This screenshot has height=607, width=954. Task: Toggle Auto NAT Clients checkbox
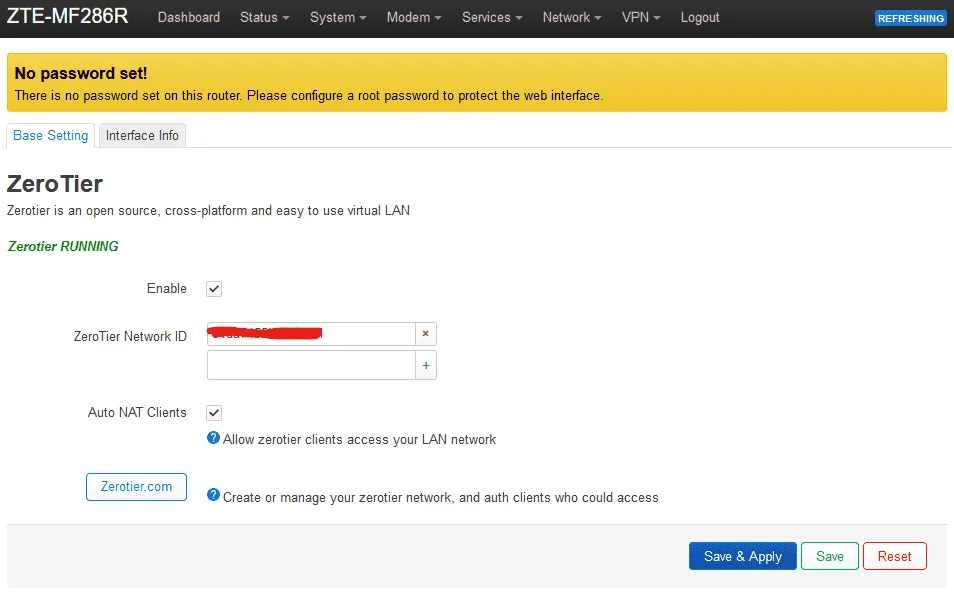click(x=214, y=413)
